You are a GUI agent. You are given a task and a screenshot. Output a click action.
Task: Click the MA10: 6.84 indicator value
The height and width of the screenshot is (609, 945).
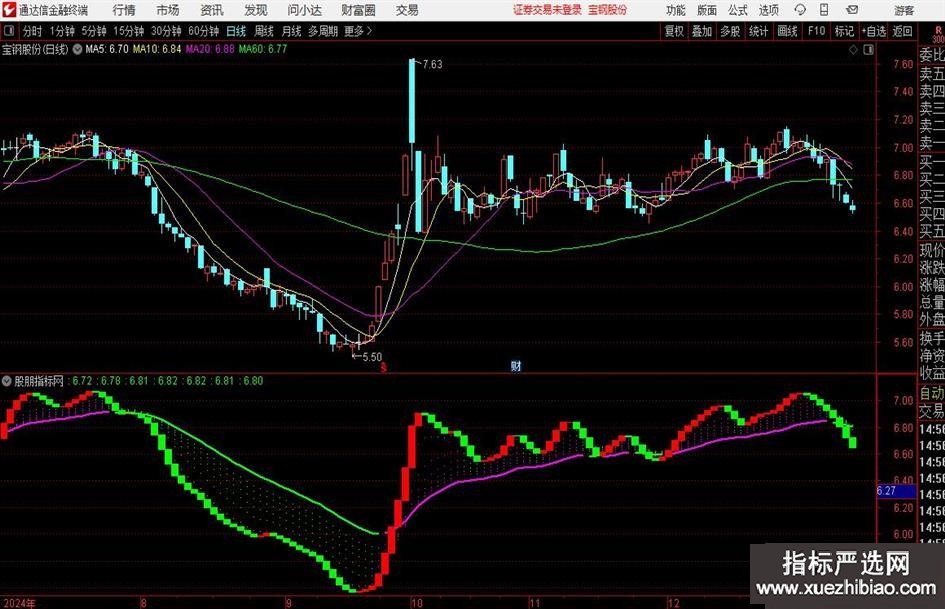[157, 49]
